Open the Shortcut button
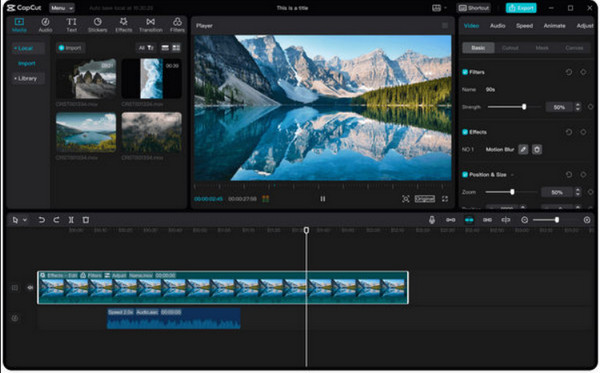The width and height of the screenshot is (600, 373). (474, 8)
